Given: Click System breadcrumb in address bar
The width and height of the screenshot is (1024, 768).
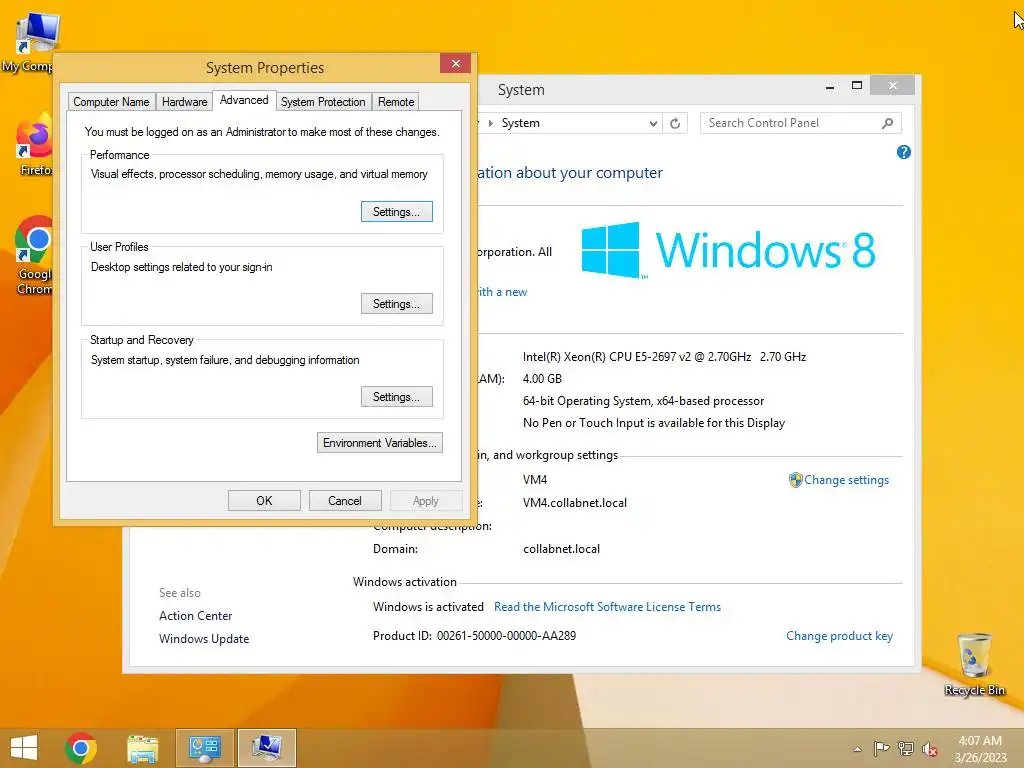Looking at the screenshot, I should coord(520,123).
